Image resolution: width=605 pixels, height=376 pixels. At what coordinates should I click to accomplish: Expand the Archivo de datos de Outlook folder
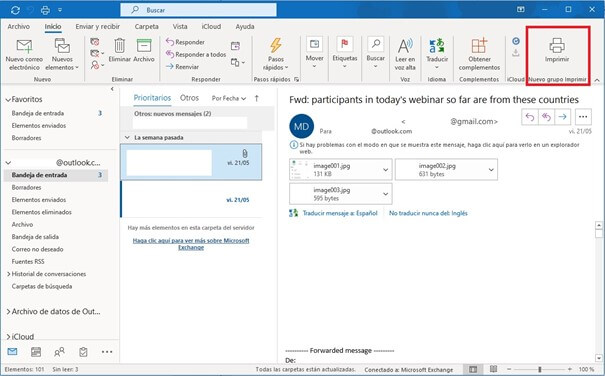(8, 312)
